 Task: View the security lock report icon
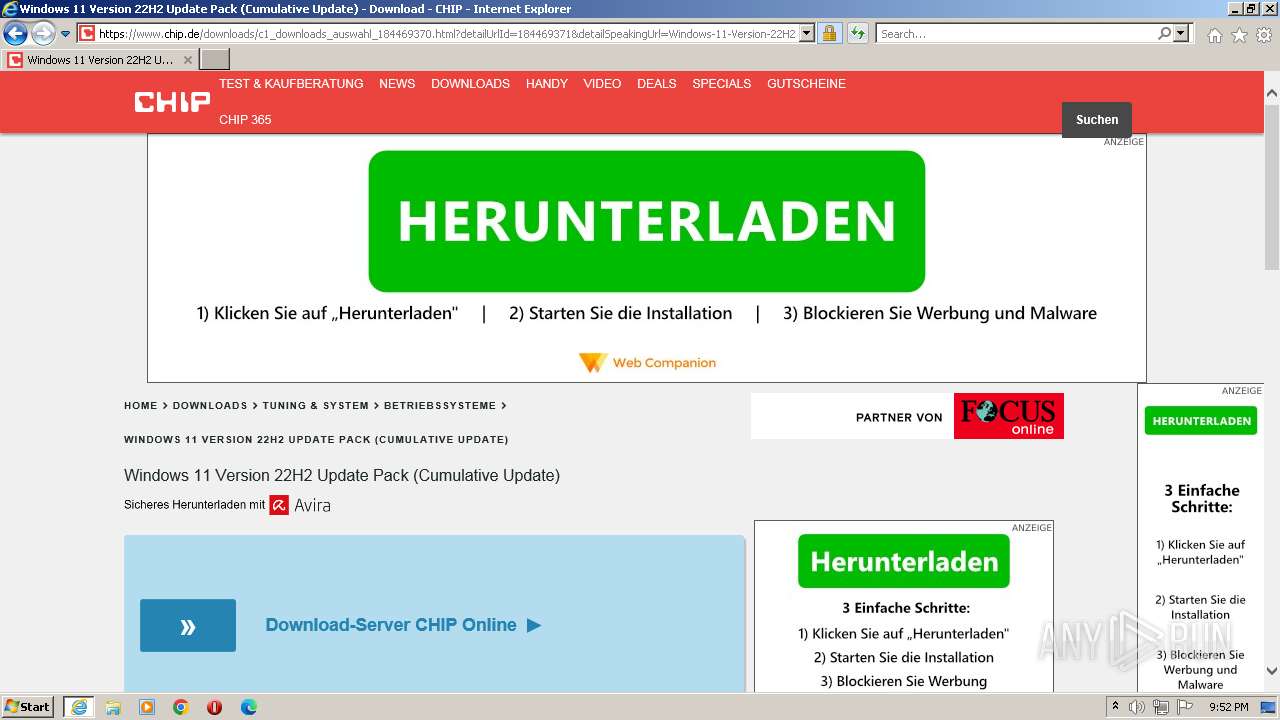click(x=829, y=34)
